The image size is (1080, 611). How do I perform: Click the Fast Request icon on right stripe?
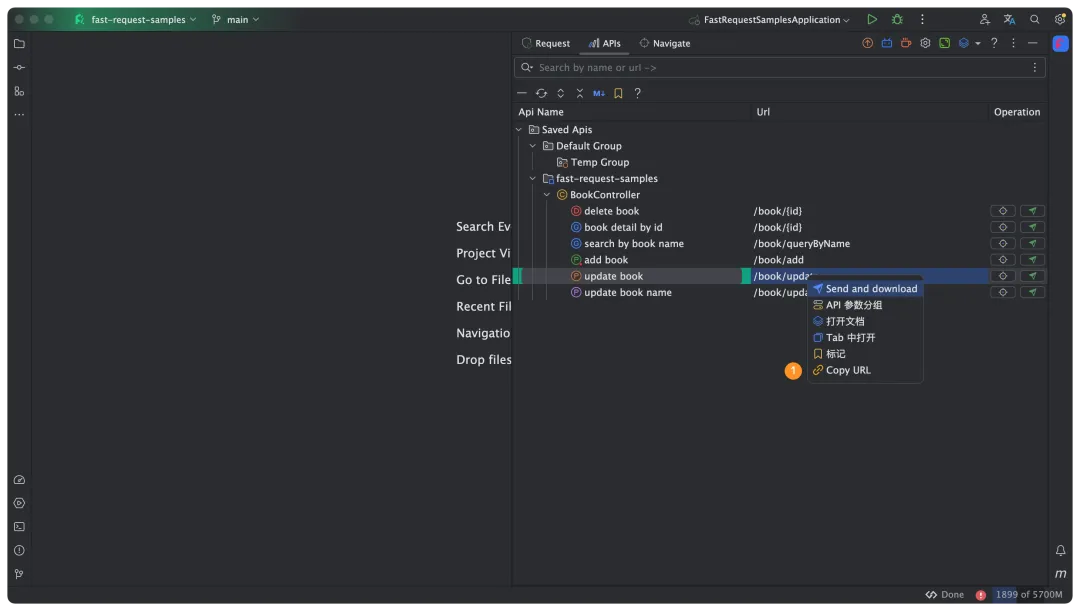coord(1060,43)
